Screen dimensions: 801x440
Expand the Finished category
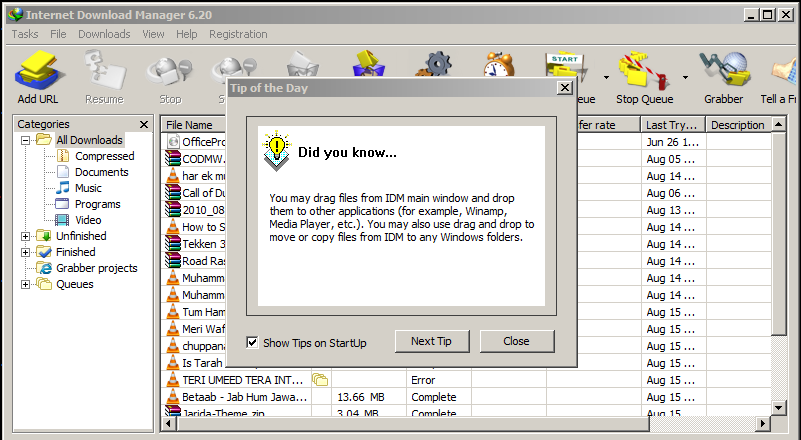25,252
